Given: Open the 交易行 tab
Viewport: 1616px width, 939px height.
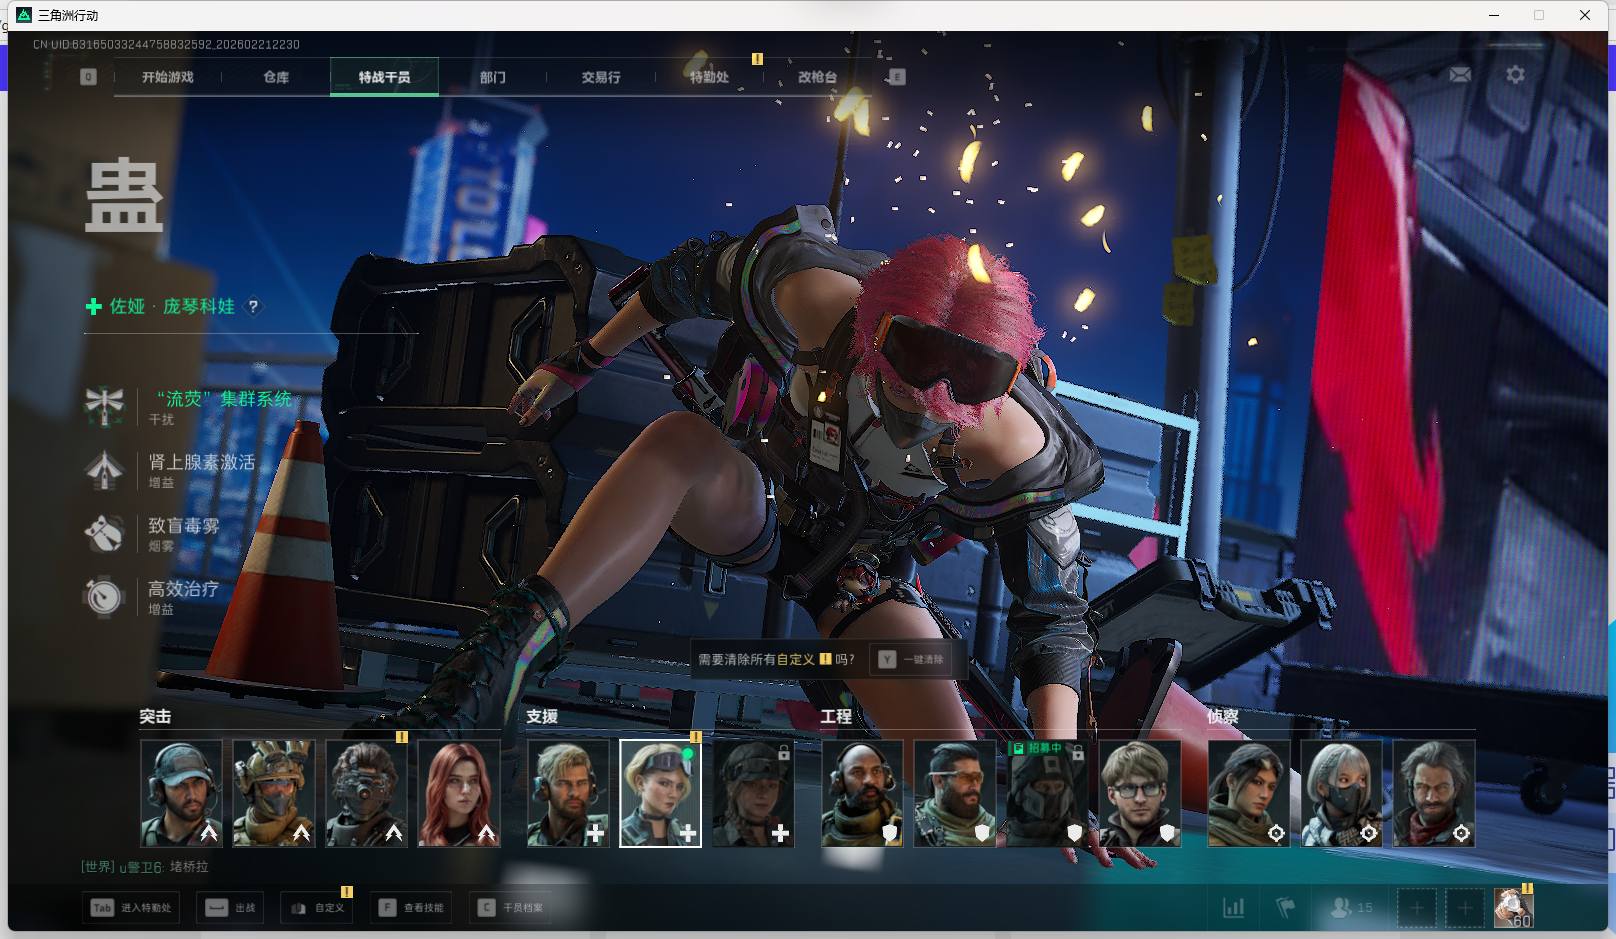Looking at the screenshot, I should tap(601, 77).
